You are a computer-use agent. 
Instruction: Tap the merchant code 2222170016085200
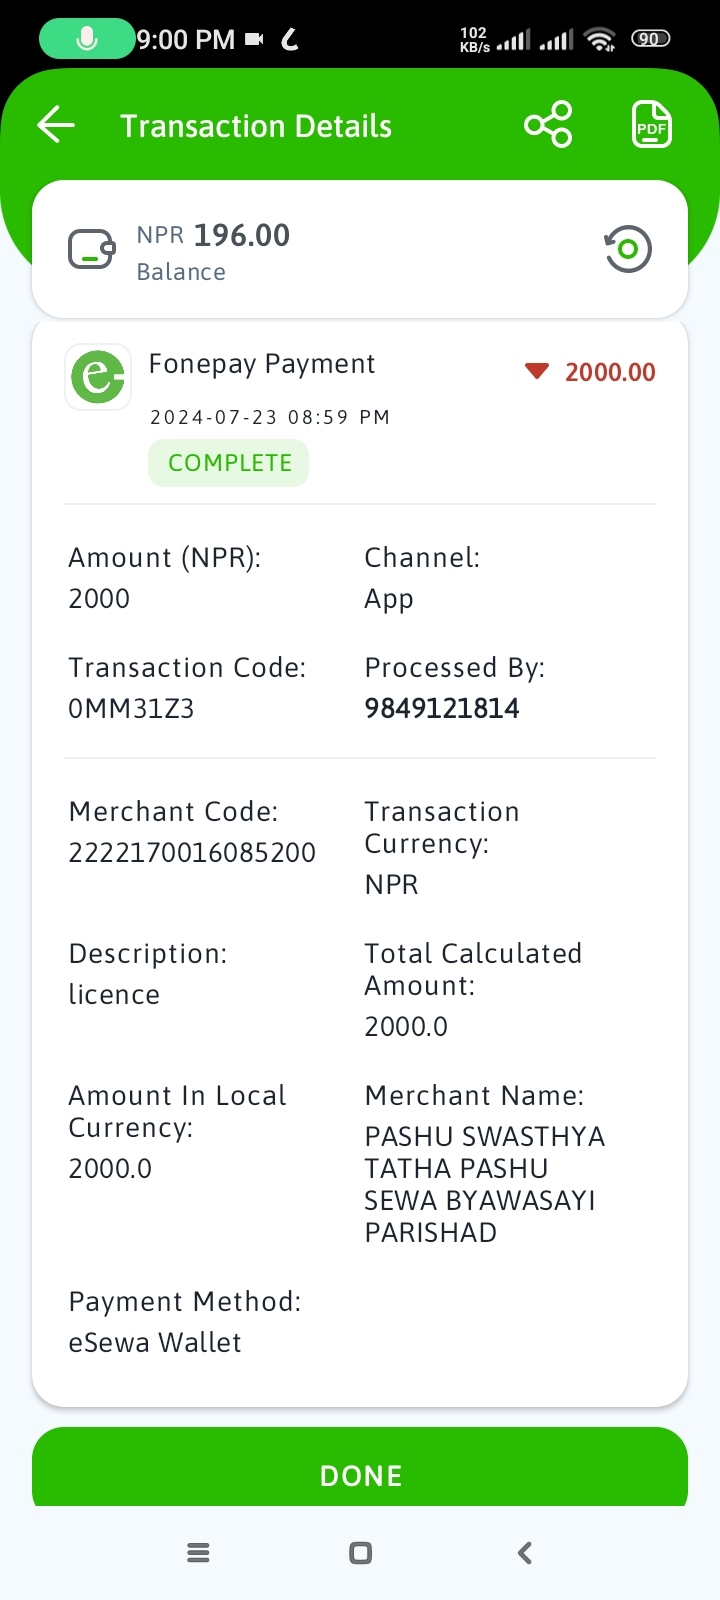click(192, 853)
